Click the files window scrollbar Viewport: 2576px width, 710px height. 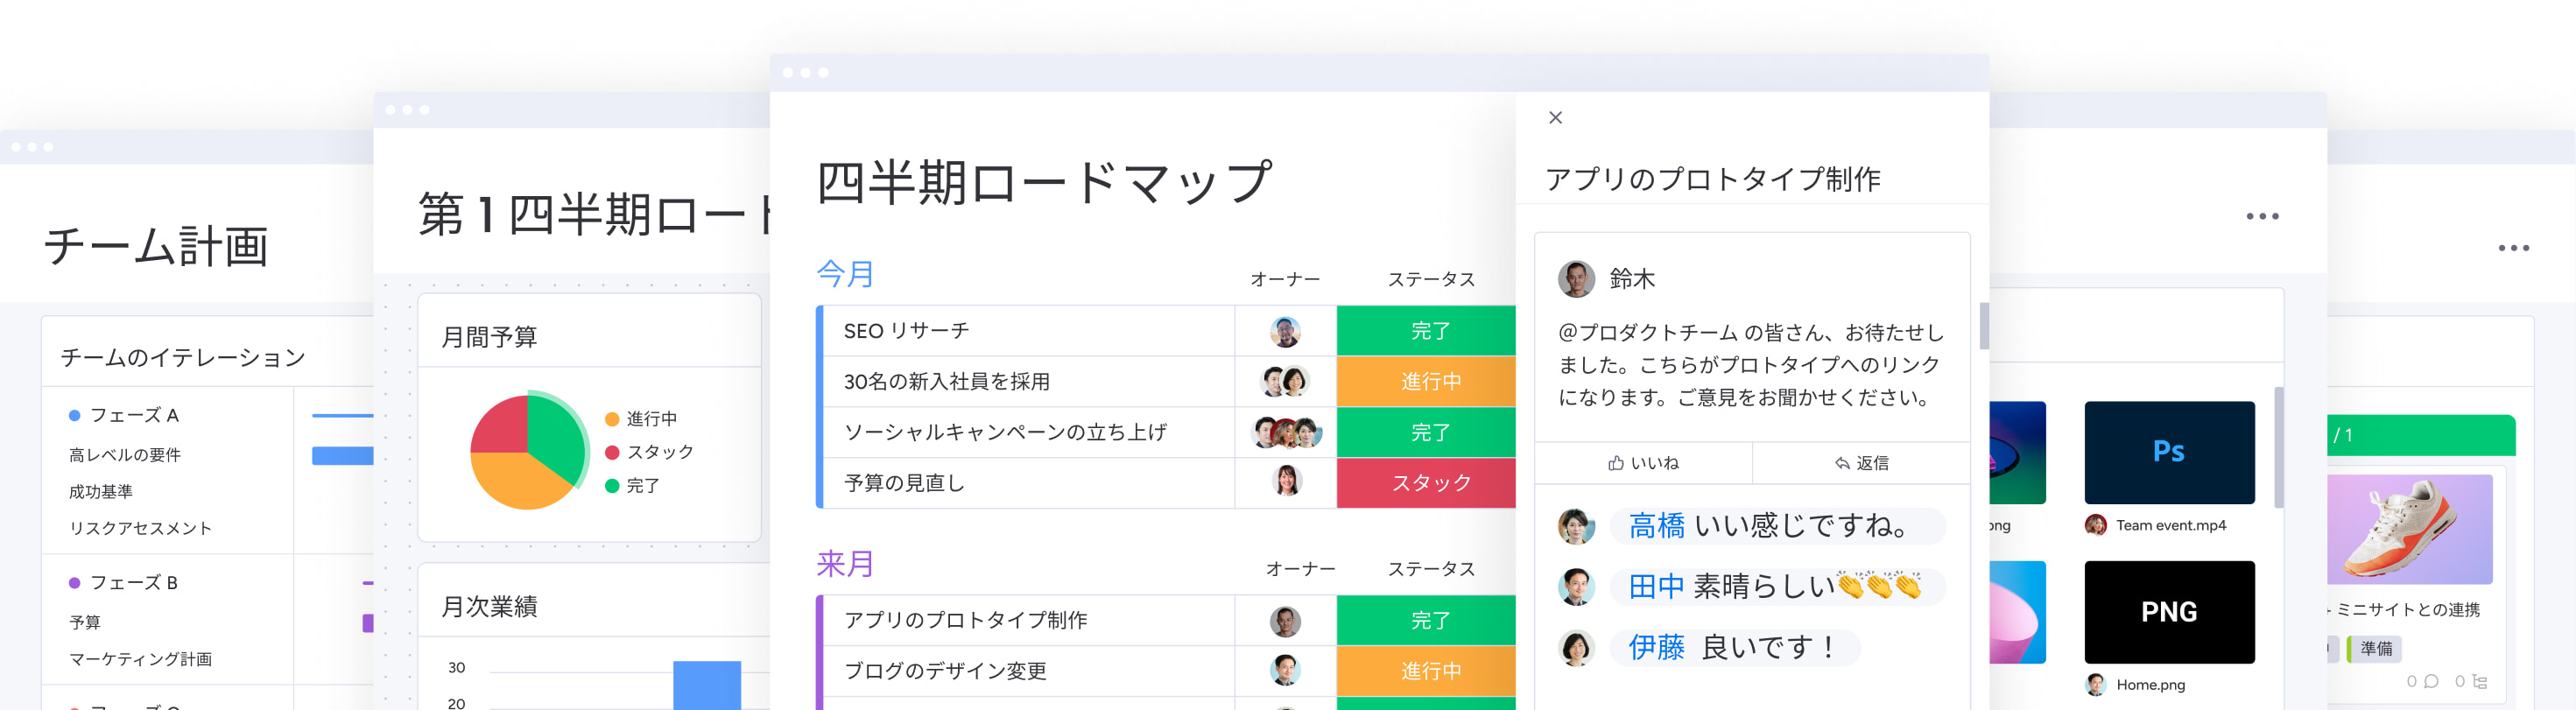[x=2279, y=447]
